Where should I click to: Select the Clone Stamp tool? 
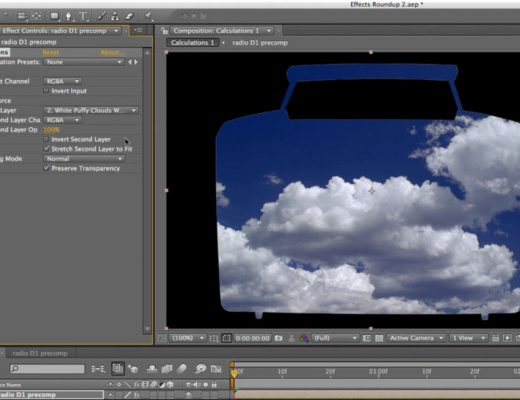point(115,16)
